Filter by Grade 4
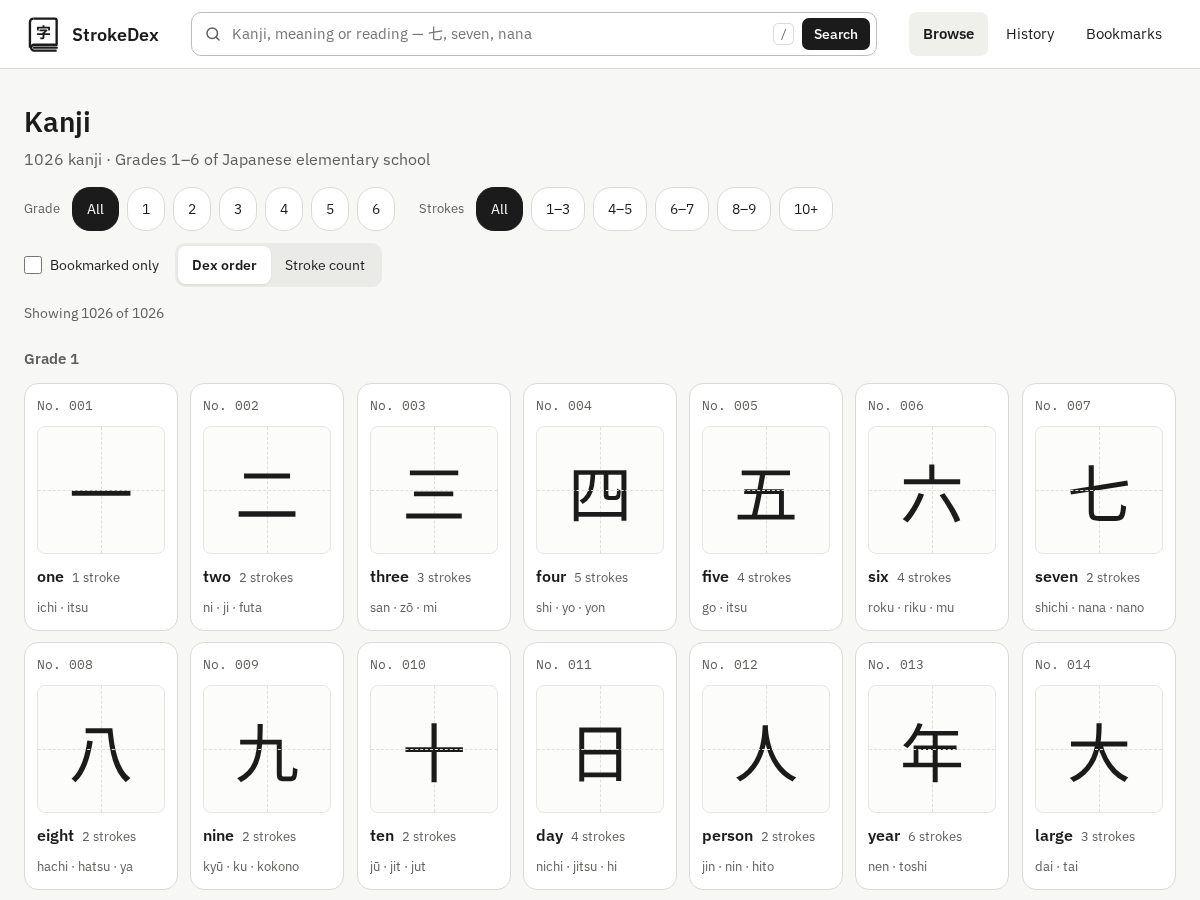The height and width of the screenshot is (900, 1200). [x=284, y=209]
